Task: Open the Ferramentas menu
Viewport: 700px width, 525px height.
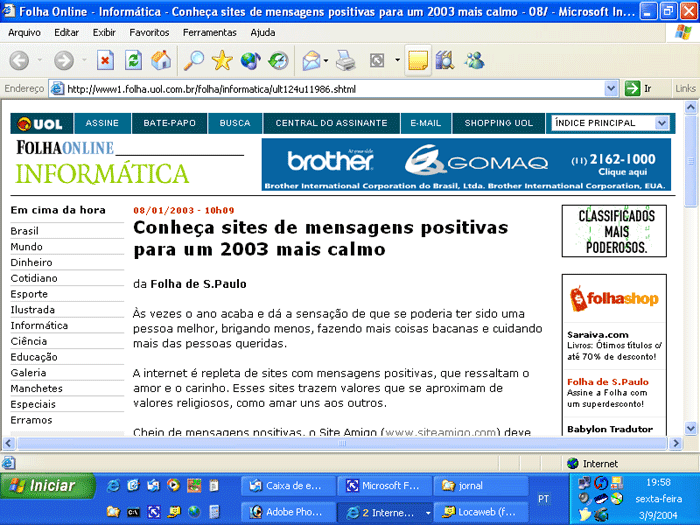Action: [209, 33]
